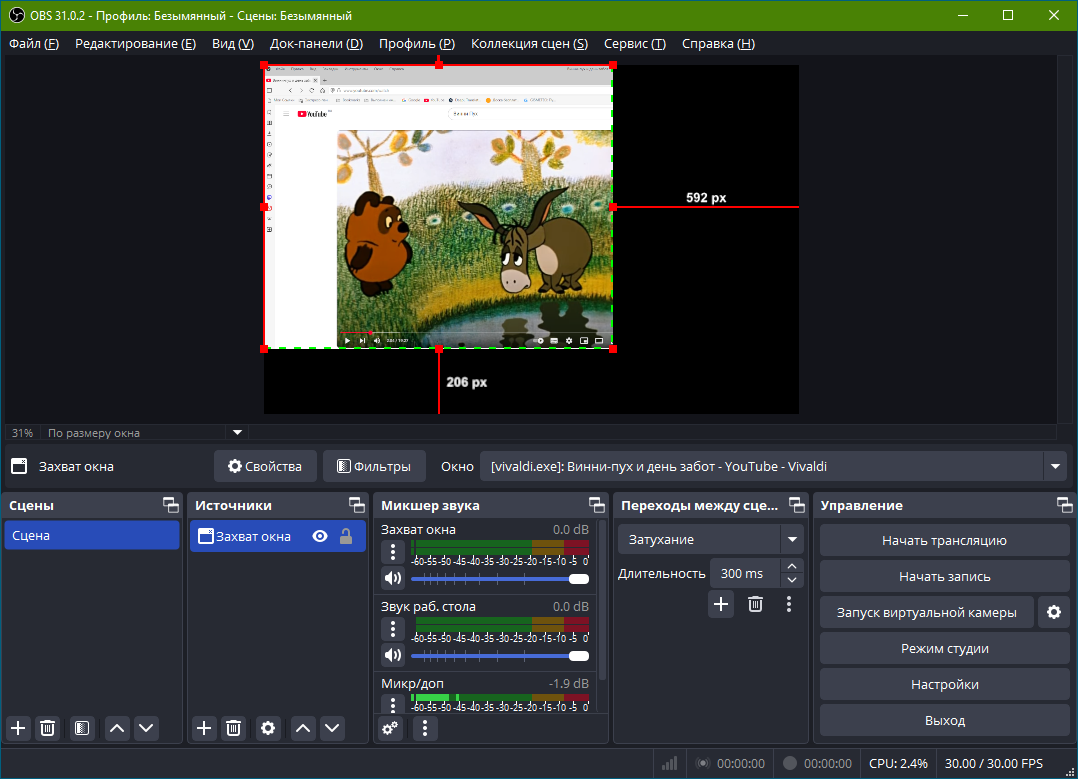
Task: Toggle visibility eye of Захват окна source
Action: point(320,536)
